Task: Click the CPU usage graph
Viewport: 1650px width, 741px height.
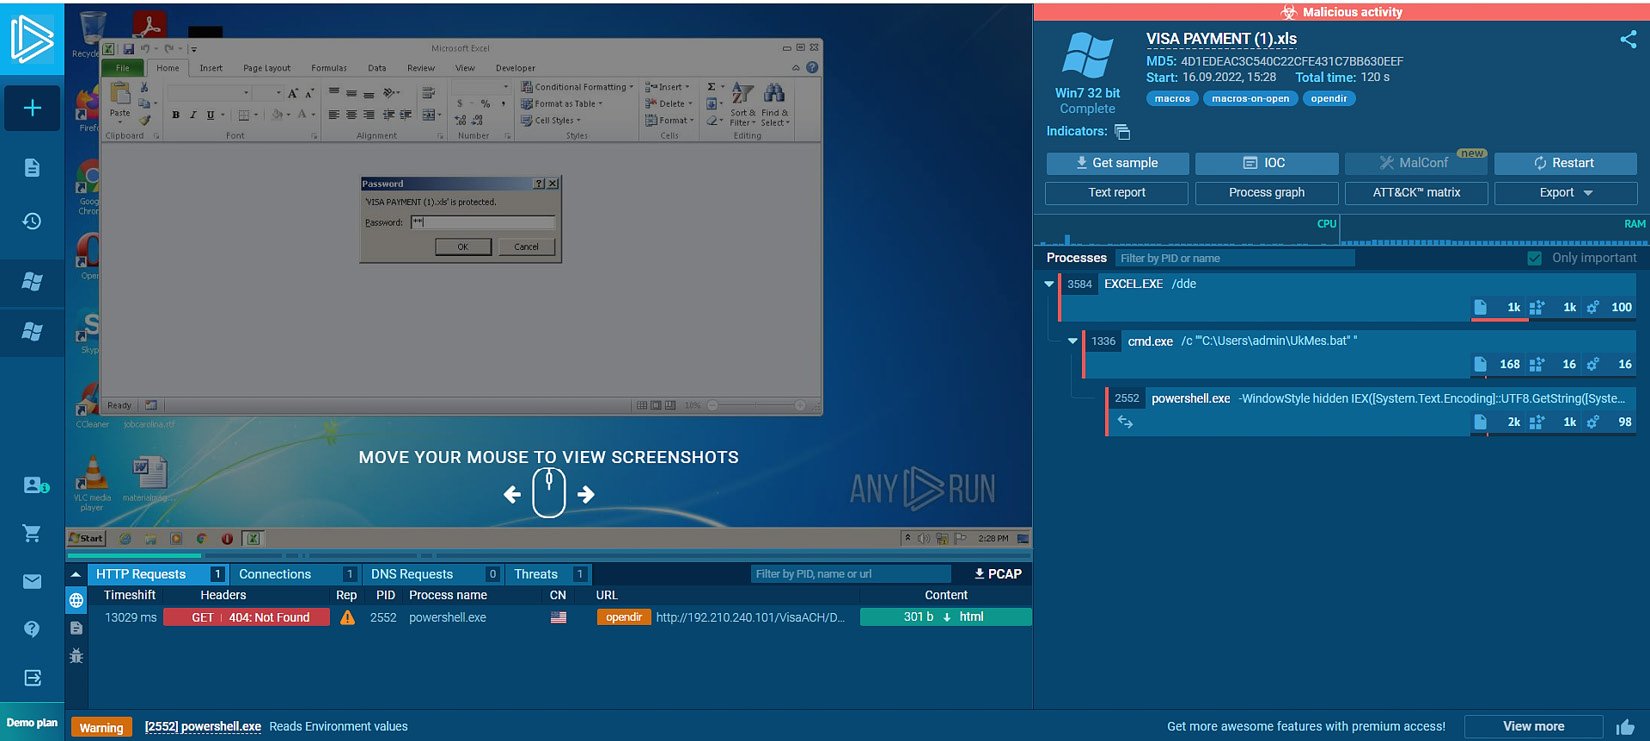Action: tap(1186, 231)
